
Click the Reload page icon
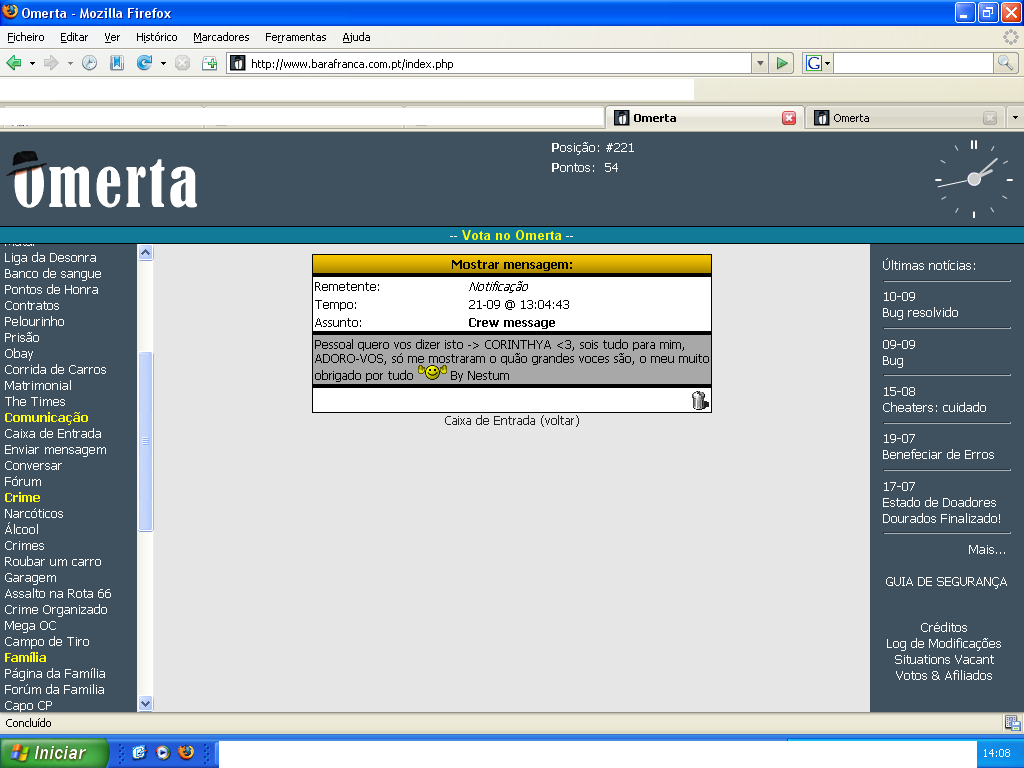coord(144,63)
